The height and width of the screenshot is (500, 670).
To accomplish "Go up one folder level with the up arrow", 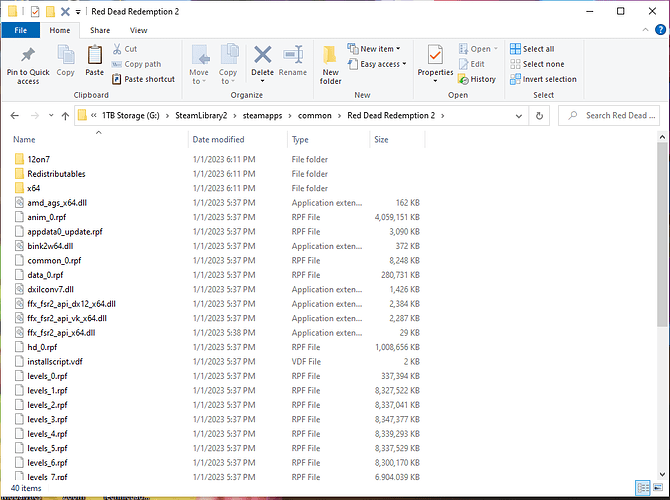I will (65, 115).
